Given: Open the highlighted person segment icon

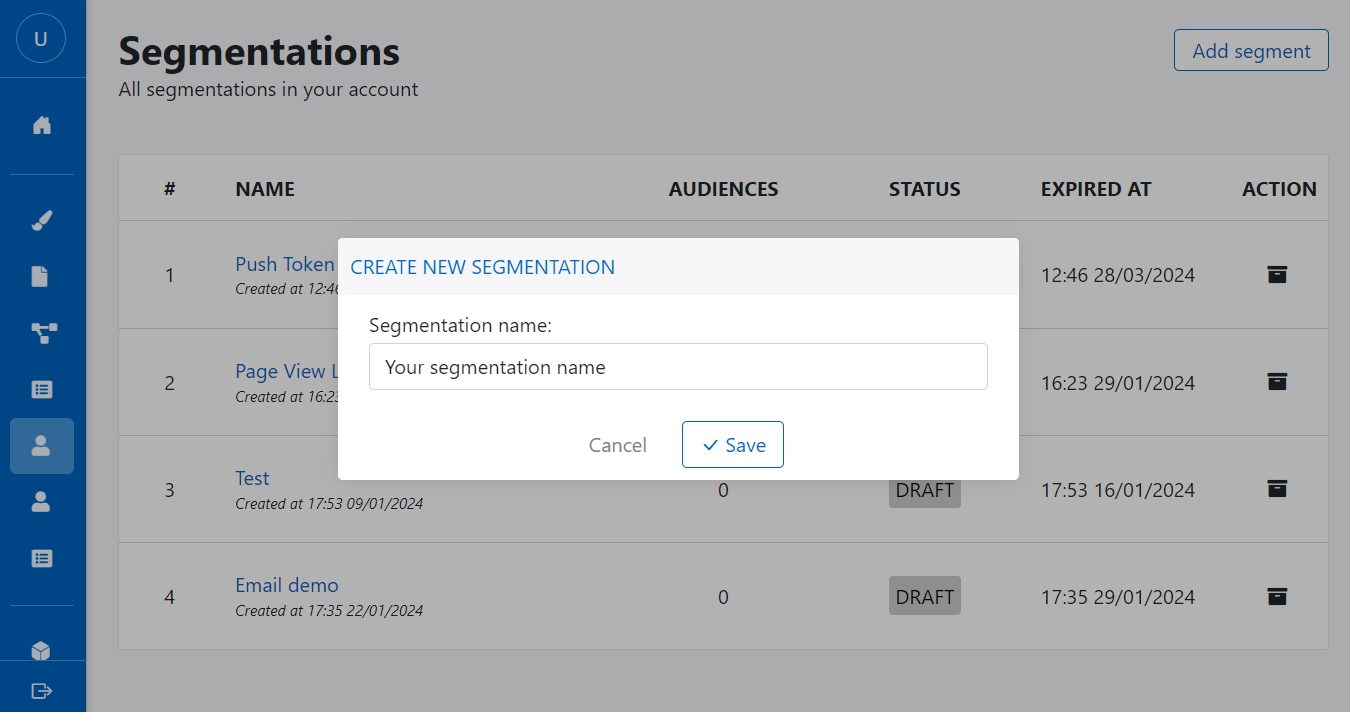Looking at the screenshot, I should click(41, 446).
